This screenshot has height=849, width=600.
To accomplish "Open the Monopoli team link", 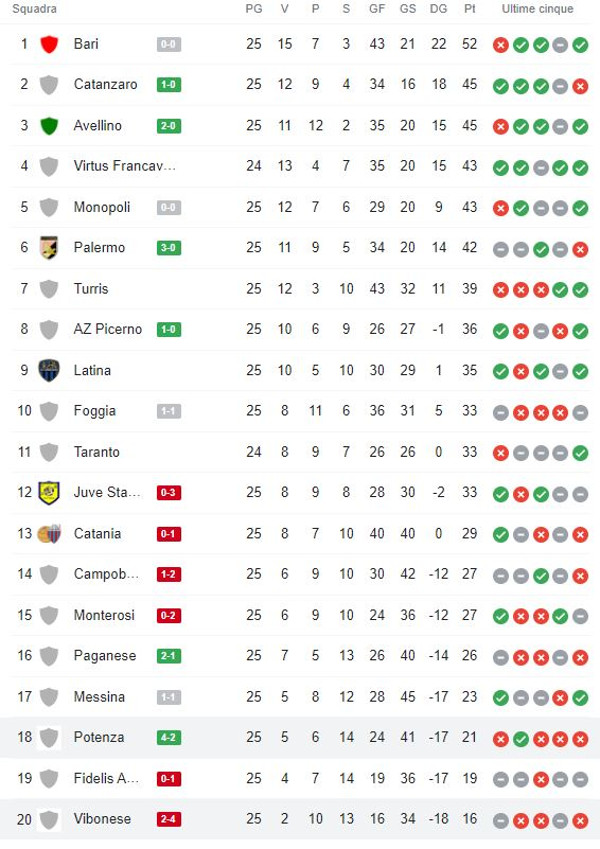I will 102,207.
